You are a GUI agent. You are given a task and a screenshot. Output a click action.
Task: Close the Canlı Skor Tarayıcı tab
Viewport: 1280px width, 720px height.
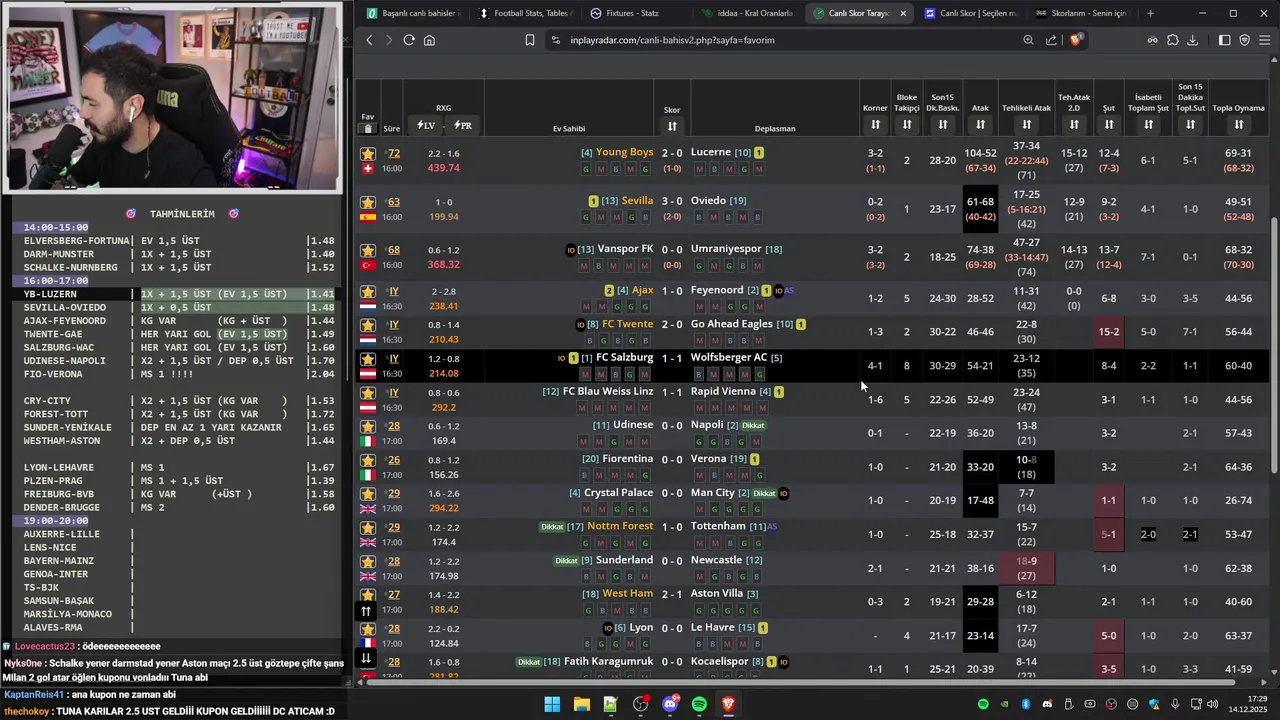pos(903,13)
